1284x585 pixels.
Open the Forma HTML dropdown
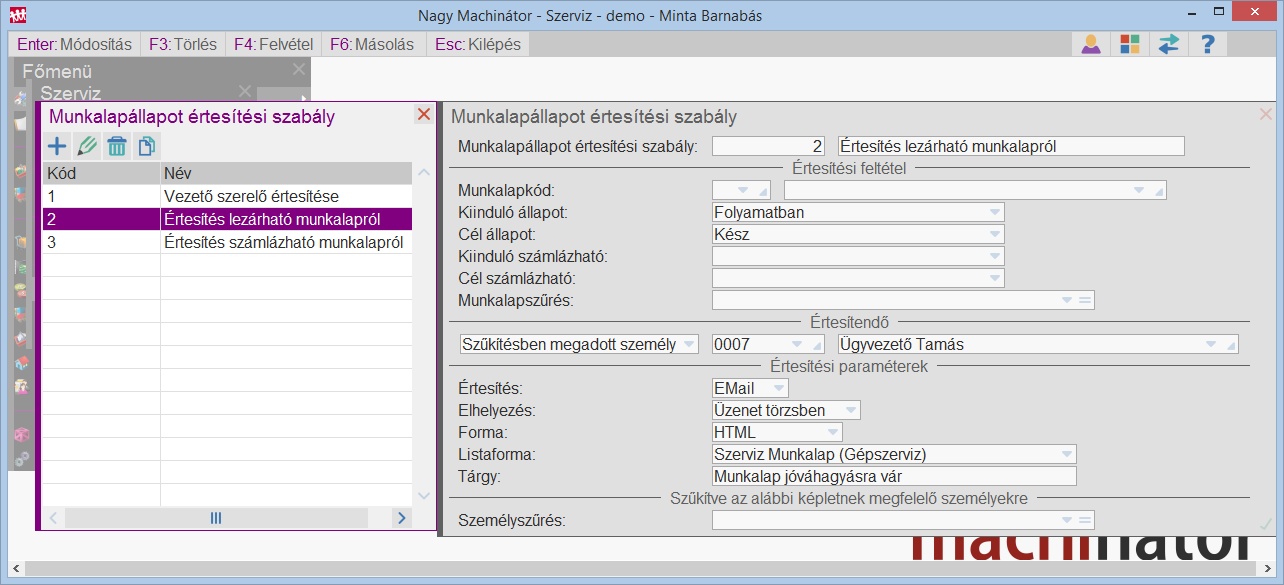point(832,433)
